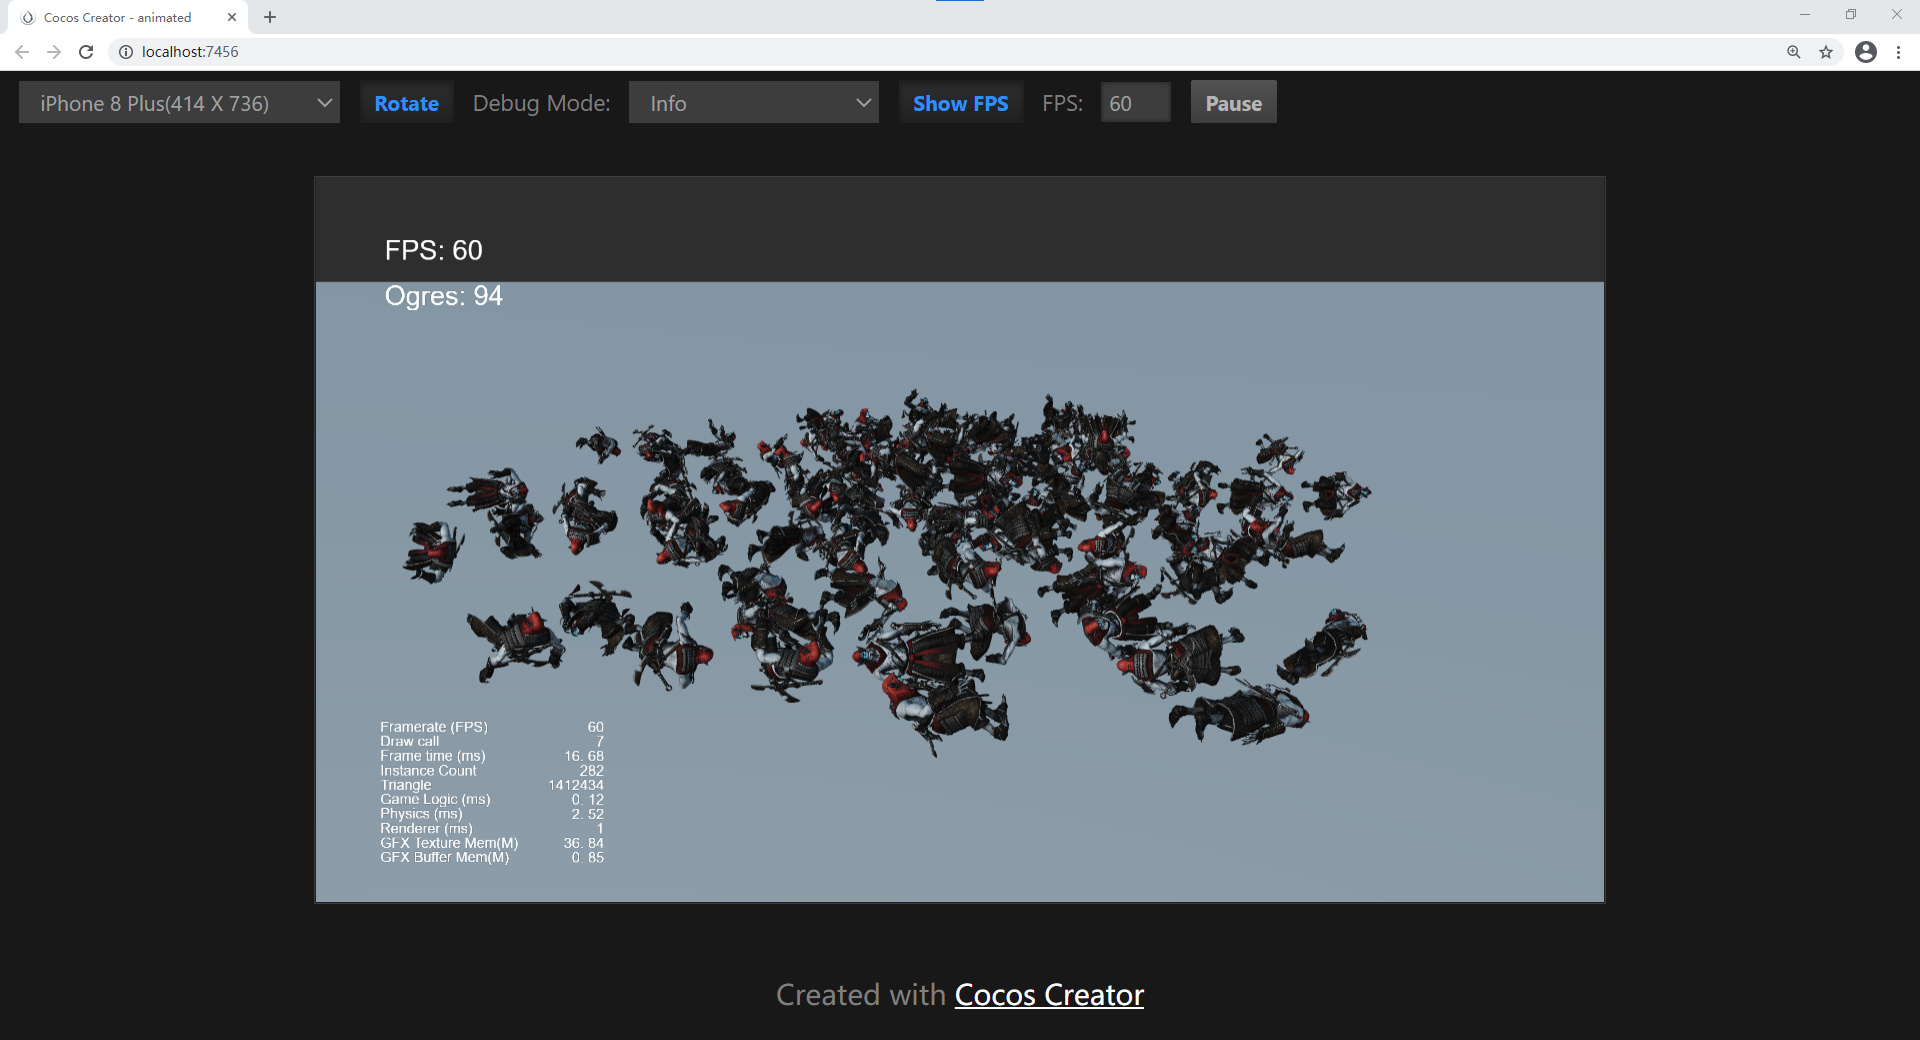The image size is (1920, 1040).
Task: Go back to the previous page
Action: 22,52
